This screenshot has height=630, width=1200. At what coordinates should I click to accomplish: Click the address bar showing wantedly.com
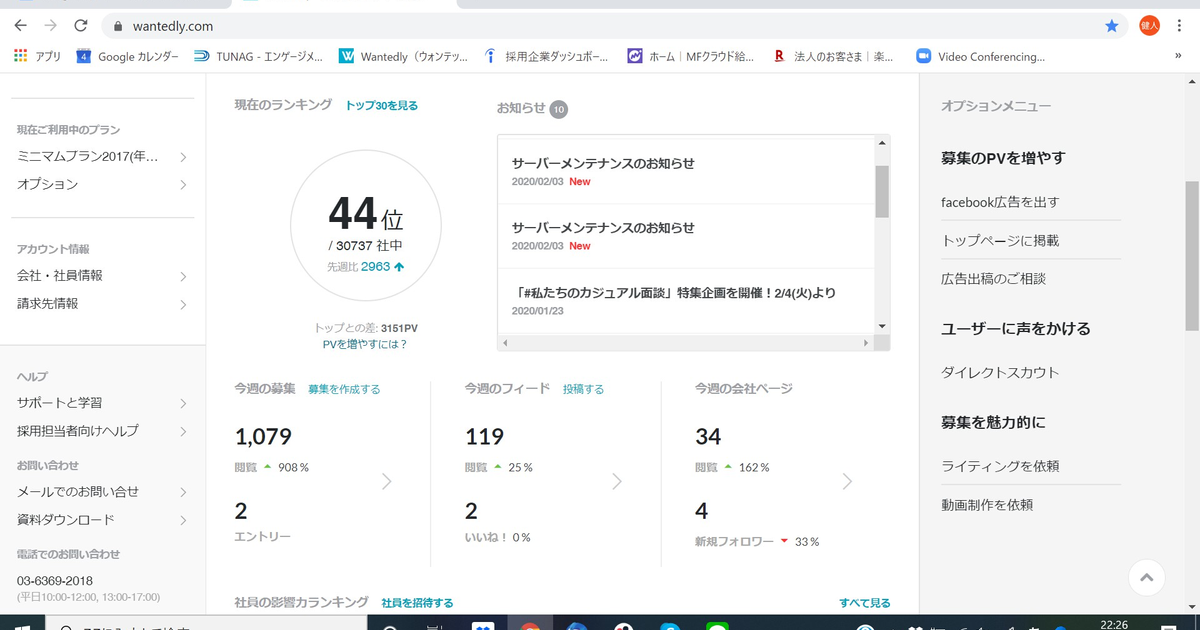tap(600, 26)
